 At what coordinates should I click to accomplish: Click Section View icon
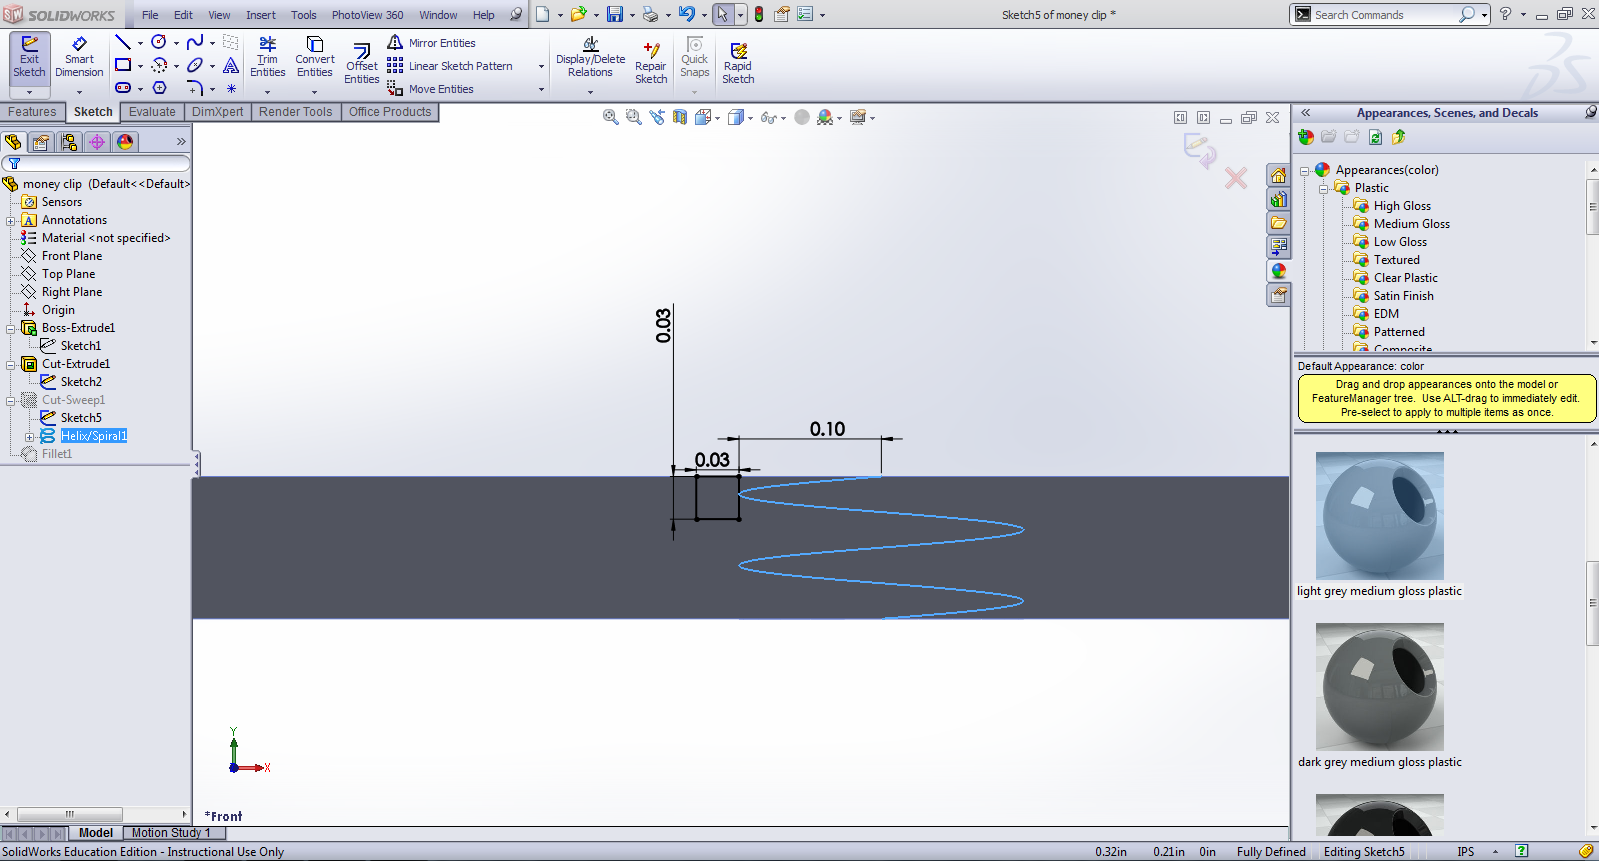coord(680,117)
